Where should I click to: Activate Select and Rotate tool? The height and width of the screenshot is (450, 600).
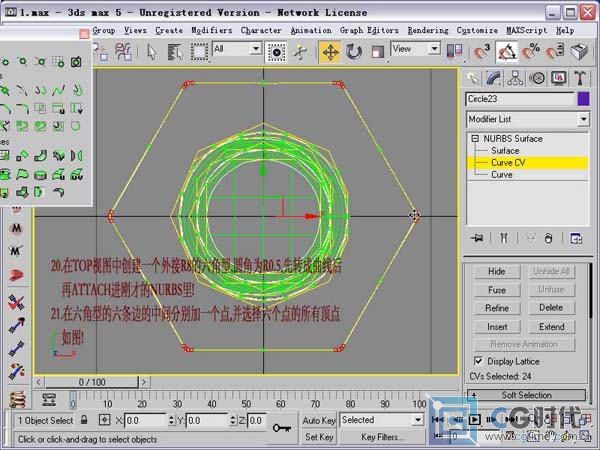tap(354, 52)
